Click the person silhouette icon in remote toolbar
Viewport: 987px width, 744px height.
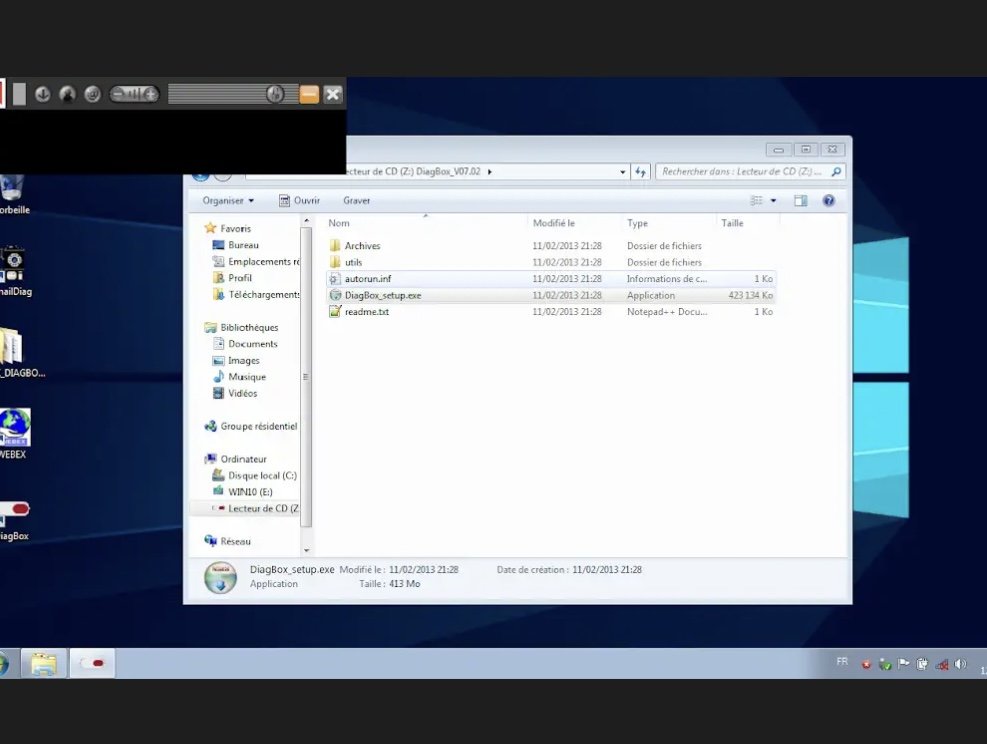point(67,94)
